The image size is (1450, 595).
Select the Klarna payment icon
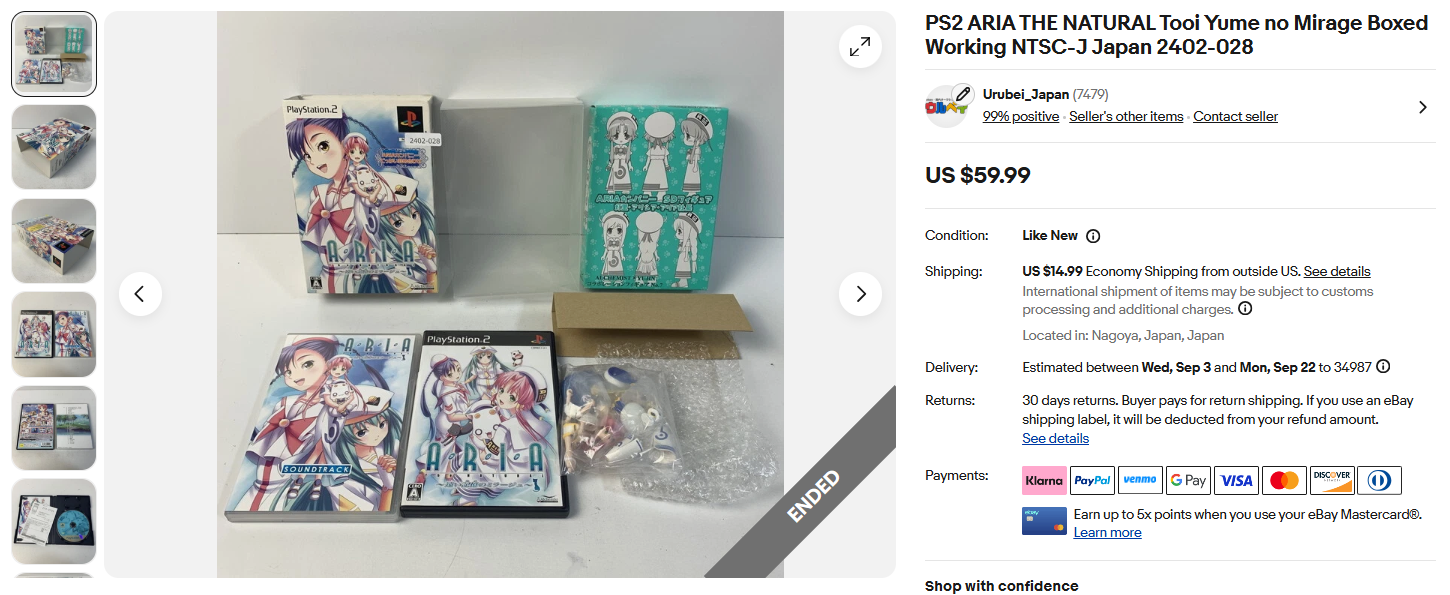coord(1044,481)
